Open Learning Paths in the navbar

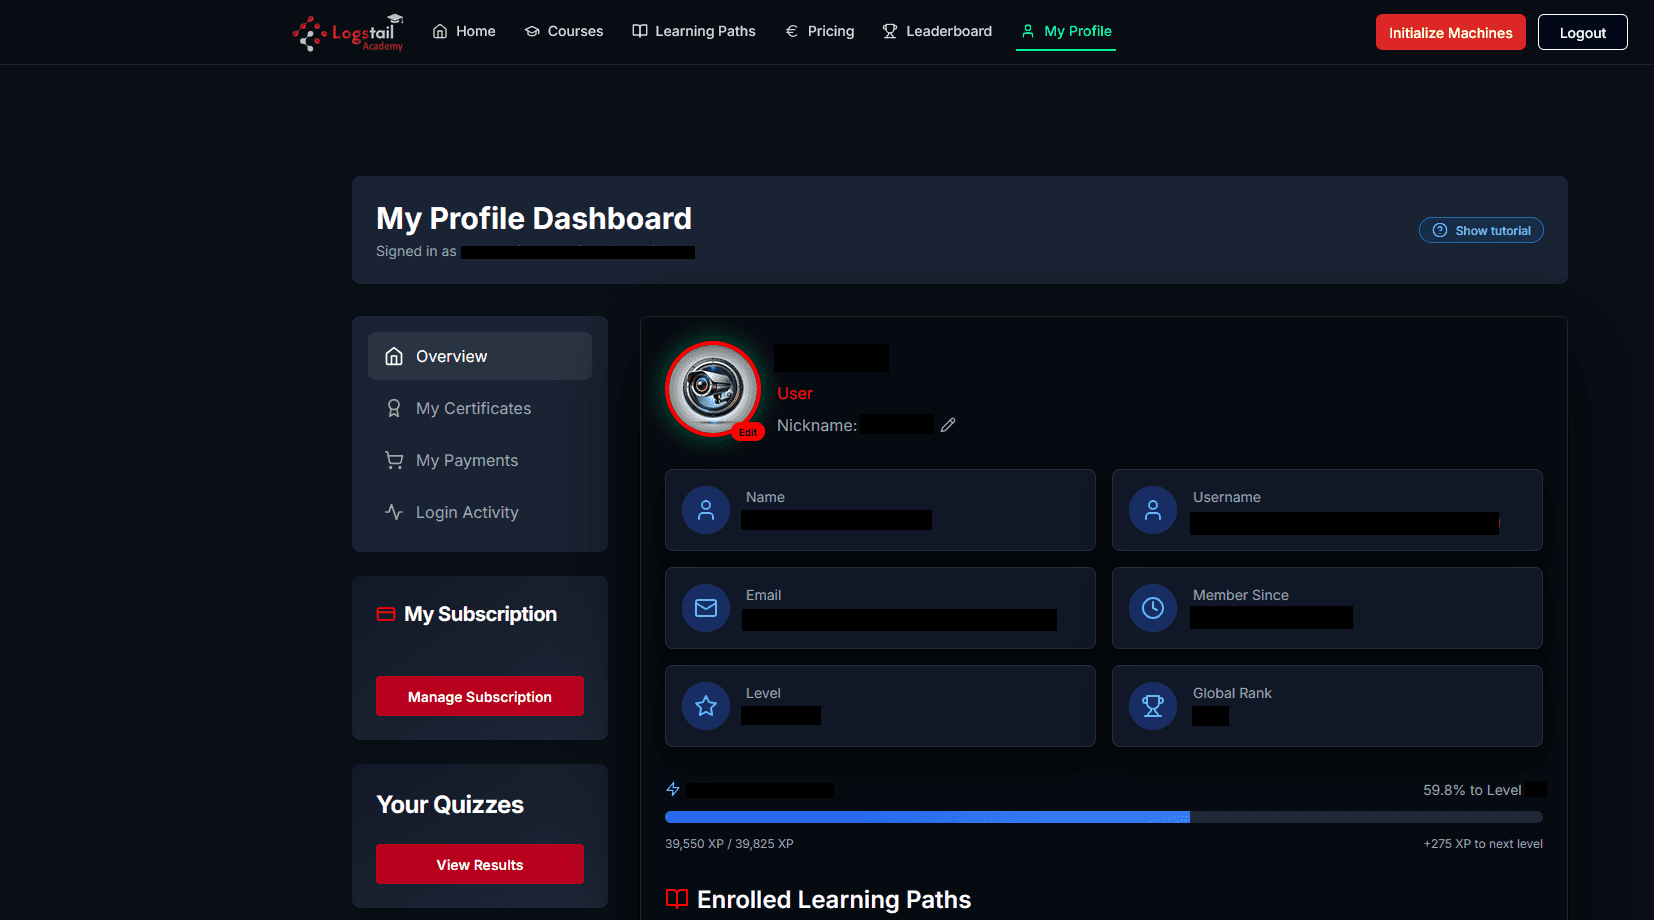click(694, 31)
